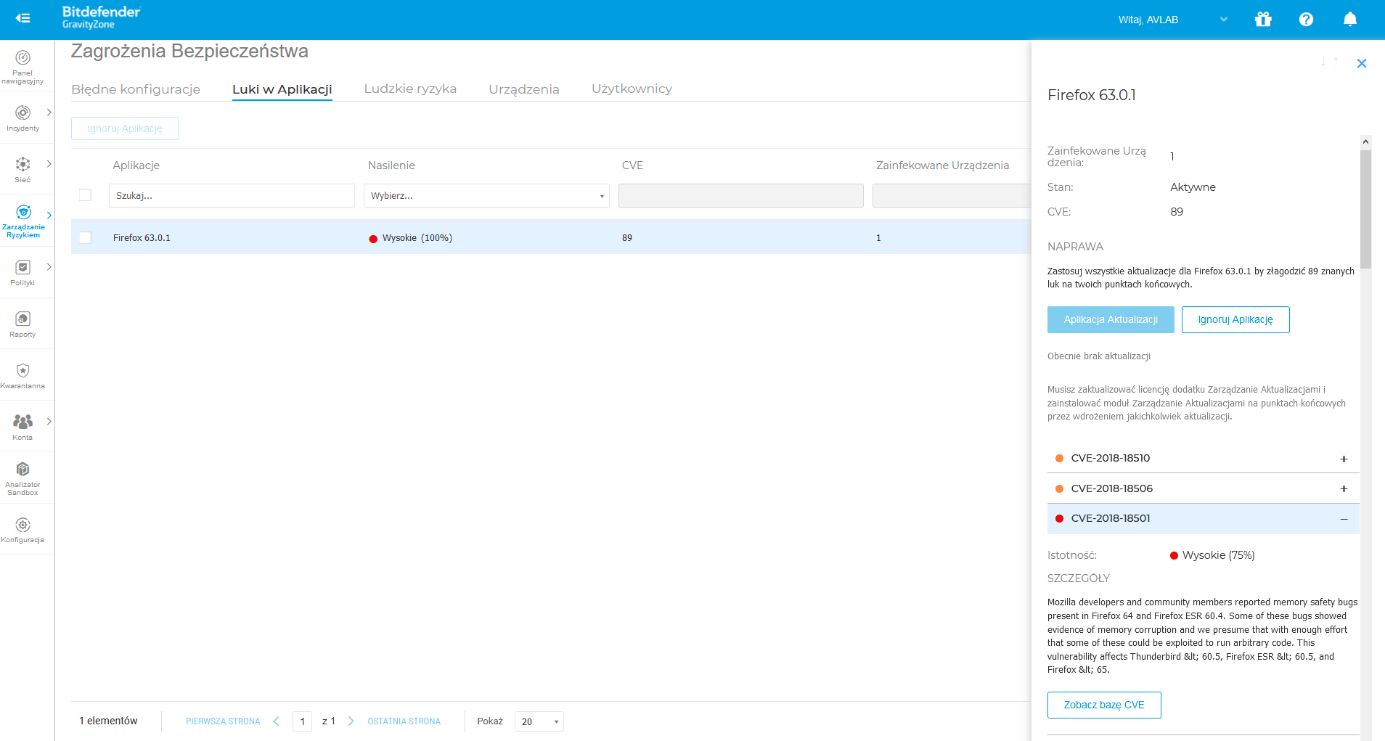Image resolution: width=1385 pixels, height=741 pixels.
Task: Click Ignoruj Aplikację in the details panel
Action: pos(1236,319)
